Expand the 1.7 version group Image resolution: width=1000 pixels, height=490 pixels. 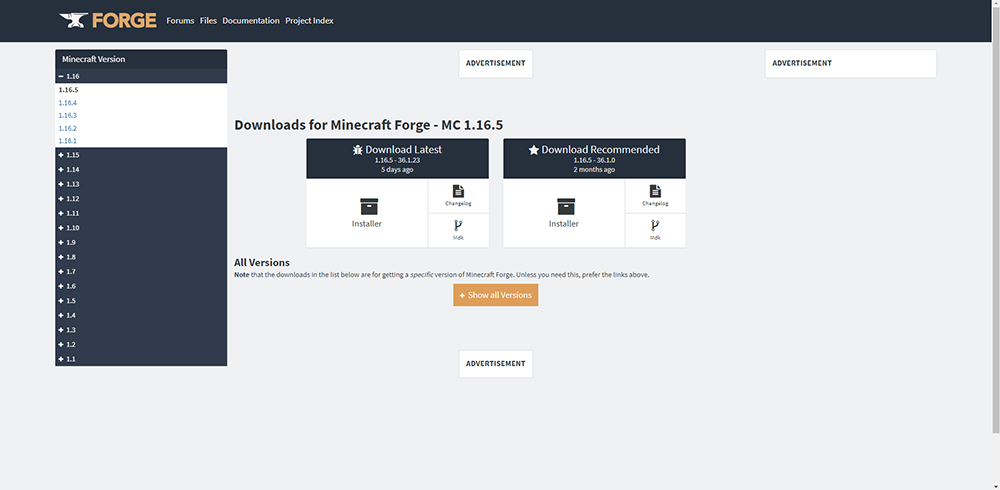141,272
